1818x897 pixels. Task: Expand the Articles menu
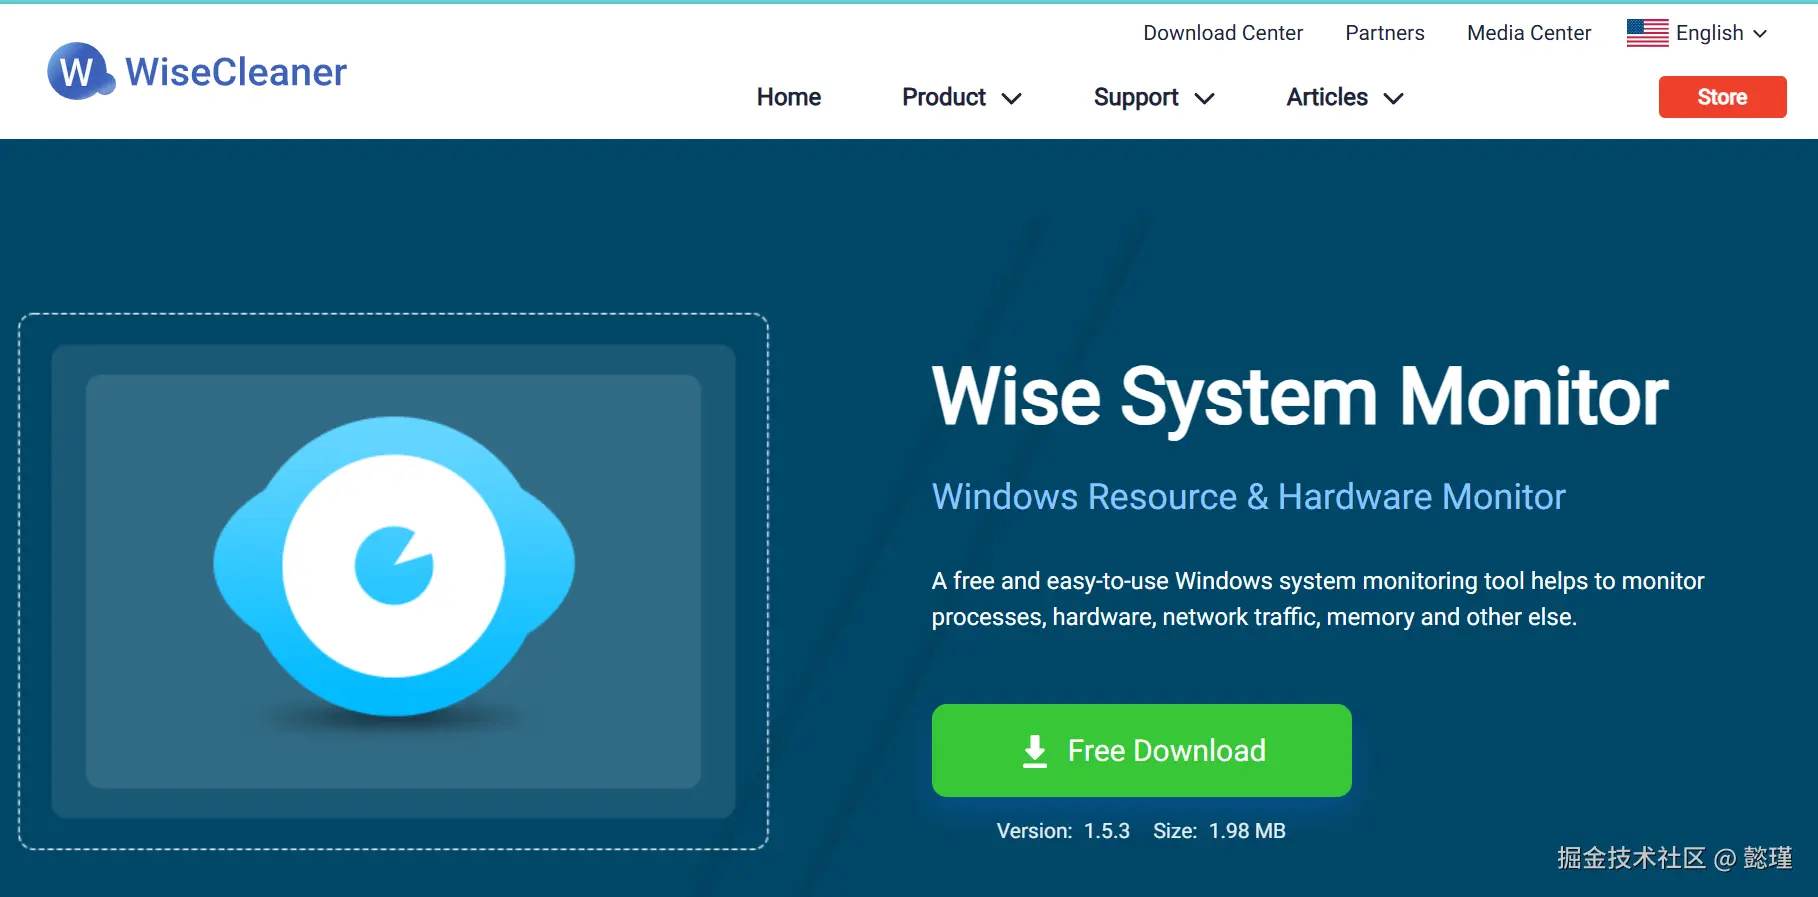coord(1345,97)
